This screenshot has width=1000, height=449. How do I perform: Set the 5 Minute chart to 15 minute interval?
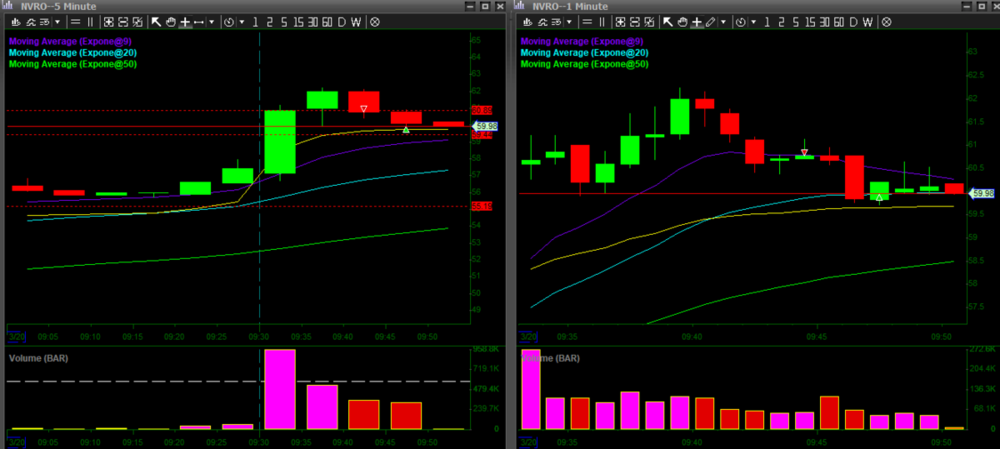tap(297, 21)
